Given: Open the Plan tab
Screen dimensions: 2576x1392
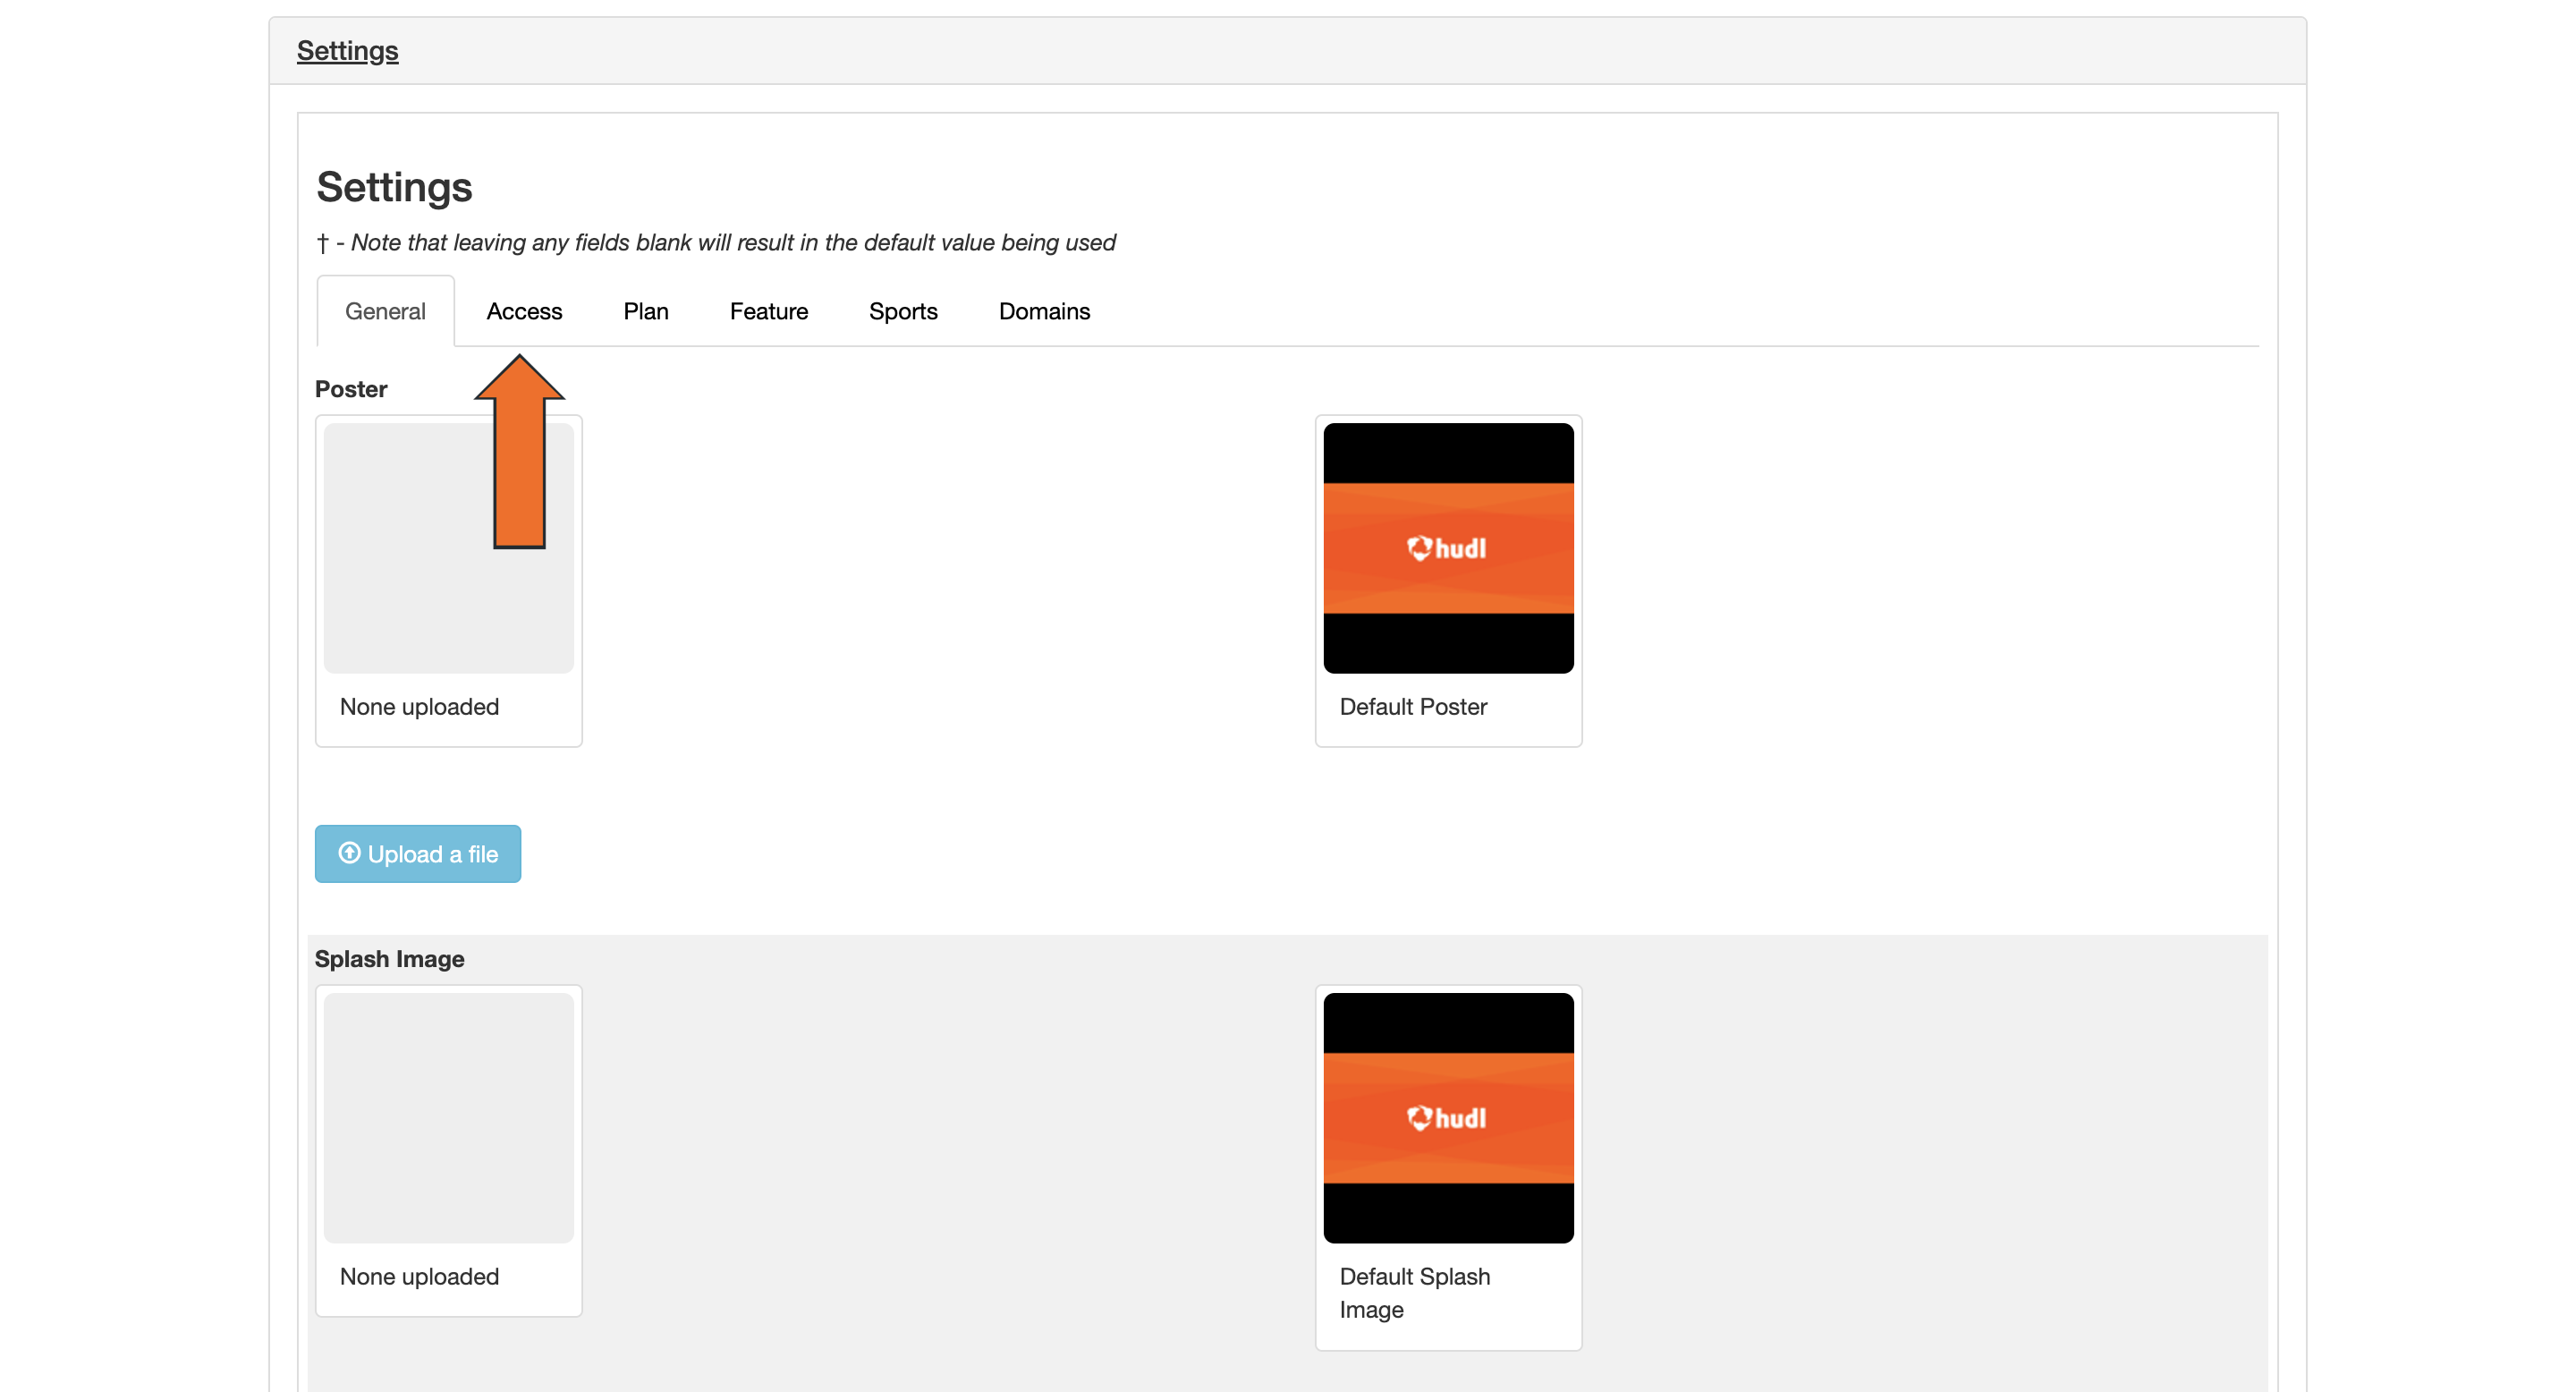Looking at the screenshot, I should coord(646,311).
